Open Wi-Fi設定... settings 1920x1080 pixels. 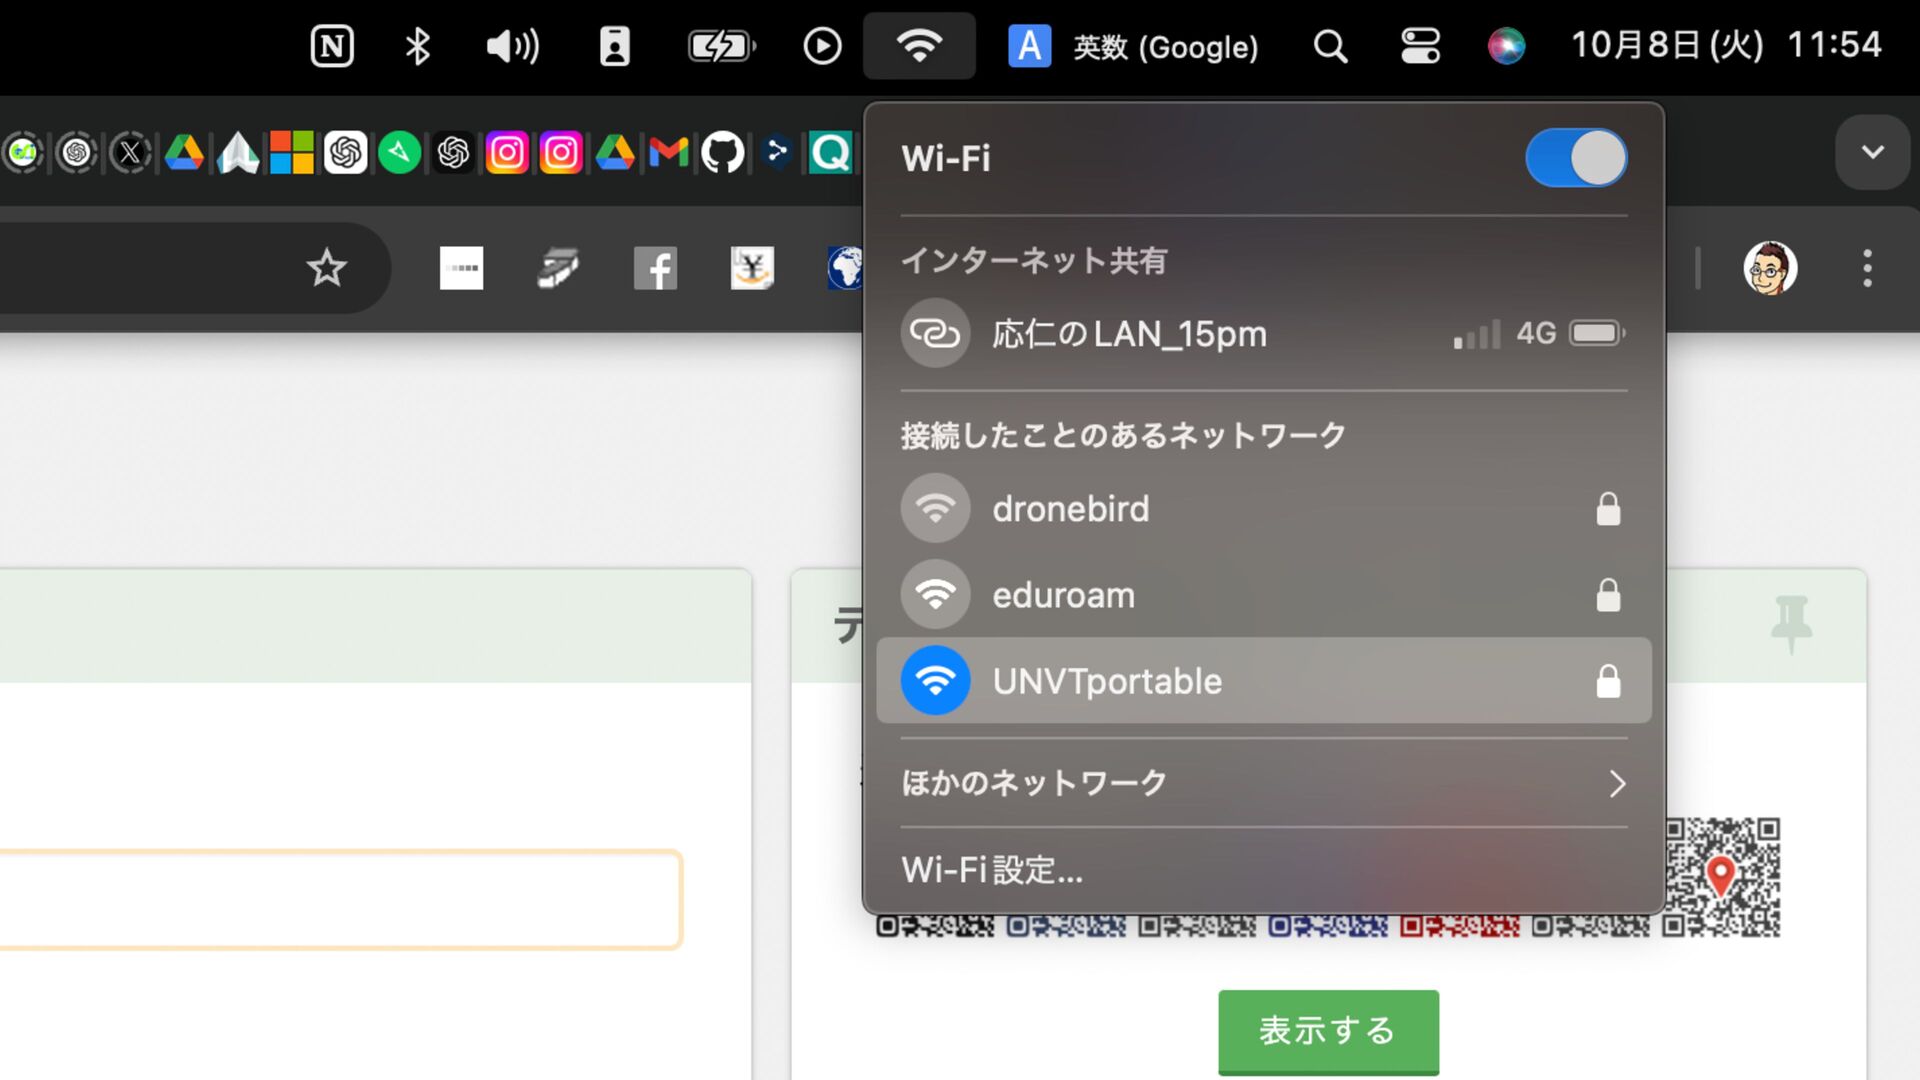tap(992, 870)
